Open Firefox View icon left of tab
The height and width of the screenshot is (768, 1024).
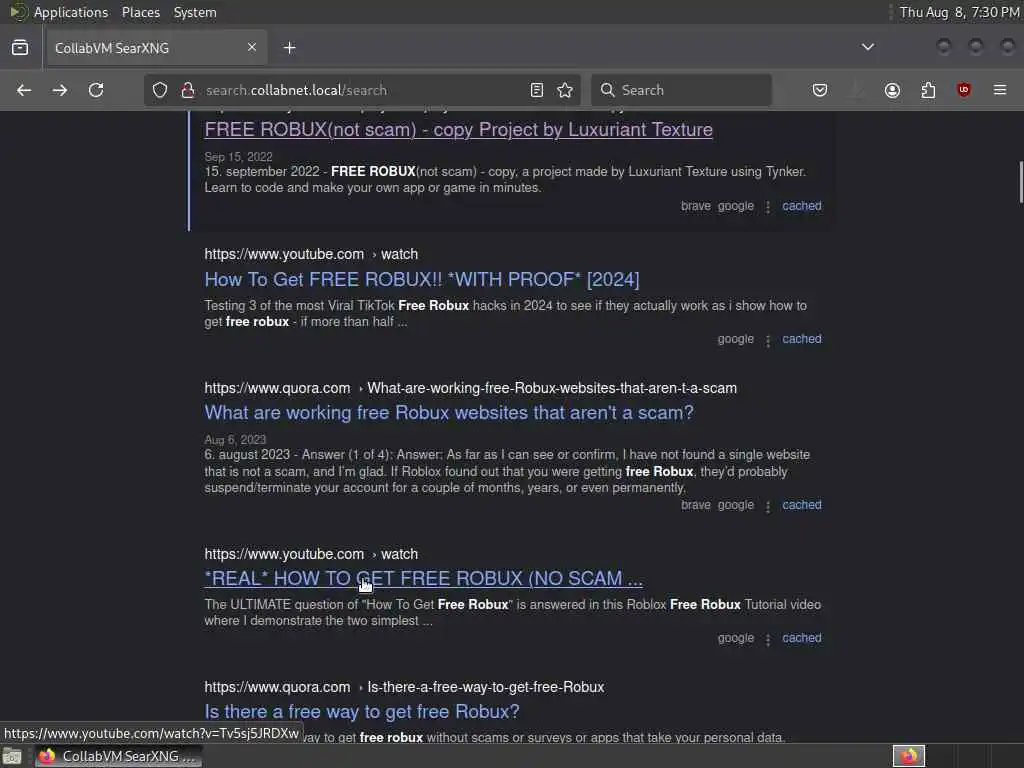click(x=20, y=48)
